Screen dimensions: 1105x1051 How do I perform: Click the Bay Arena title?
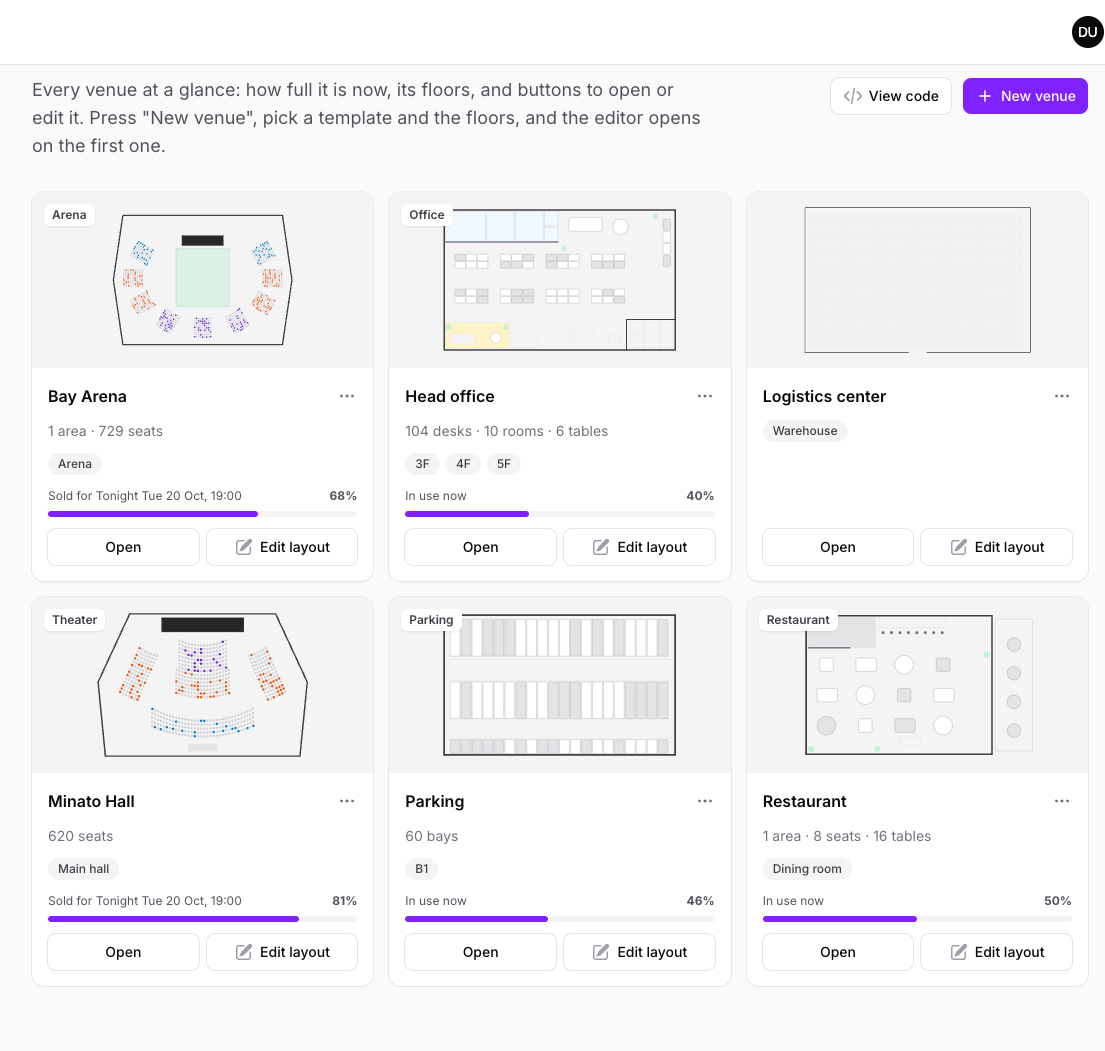coord(87,396)
